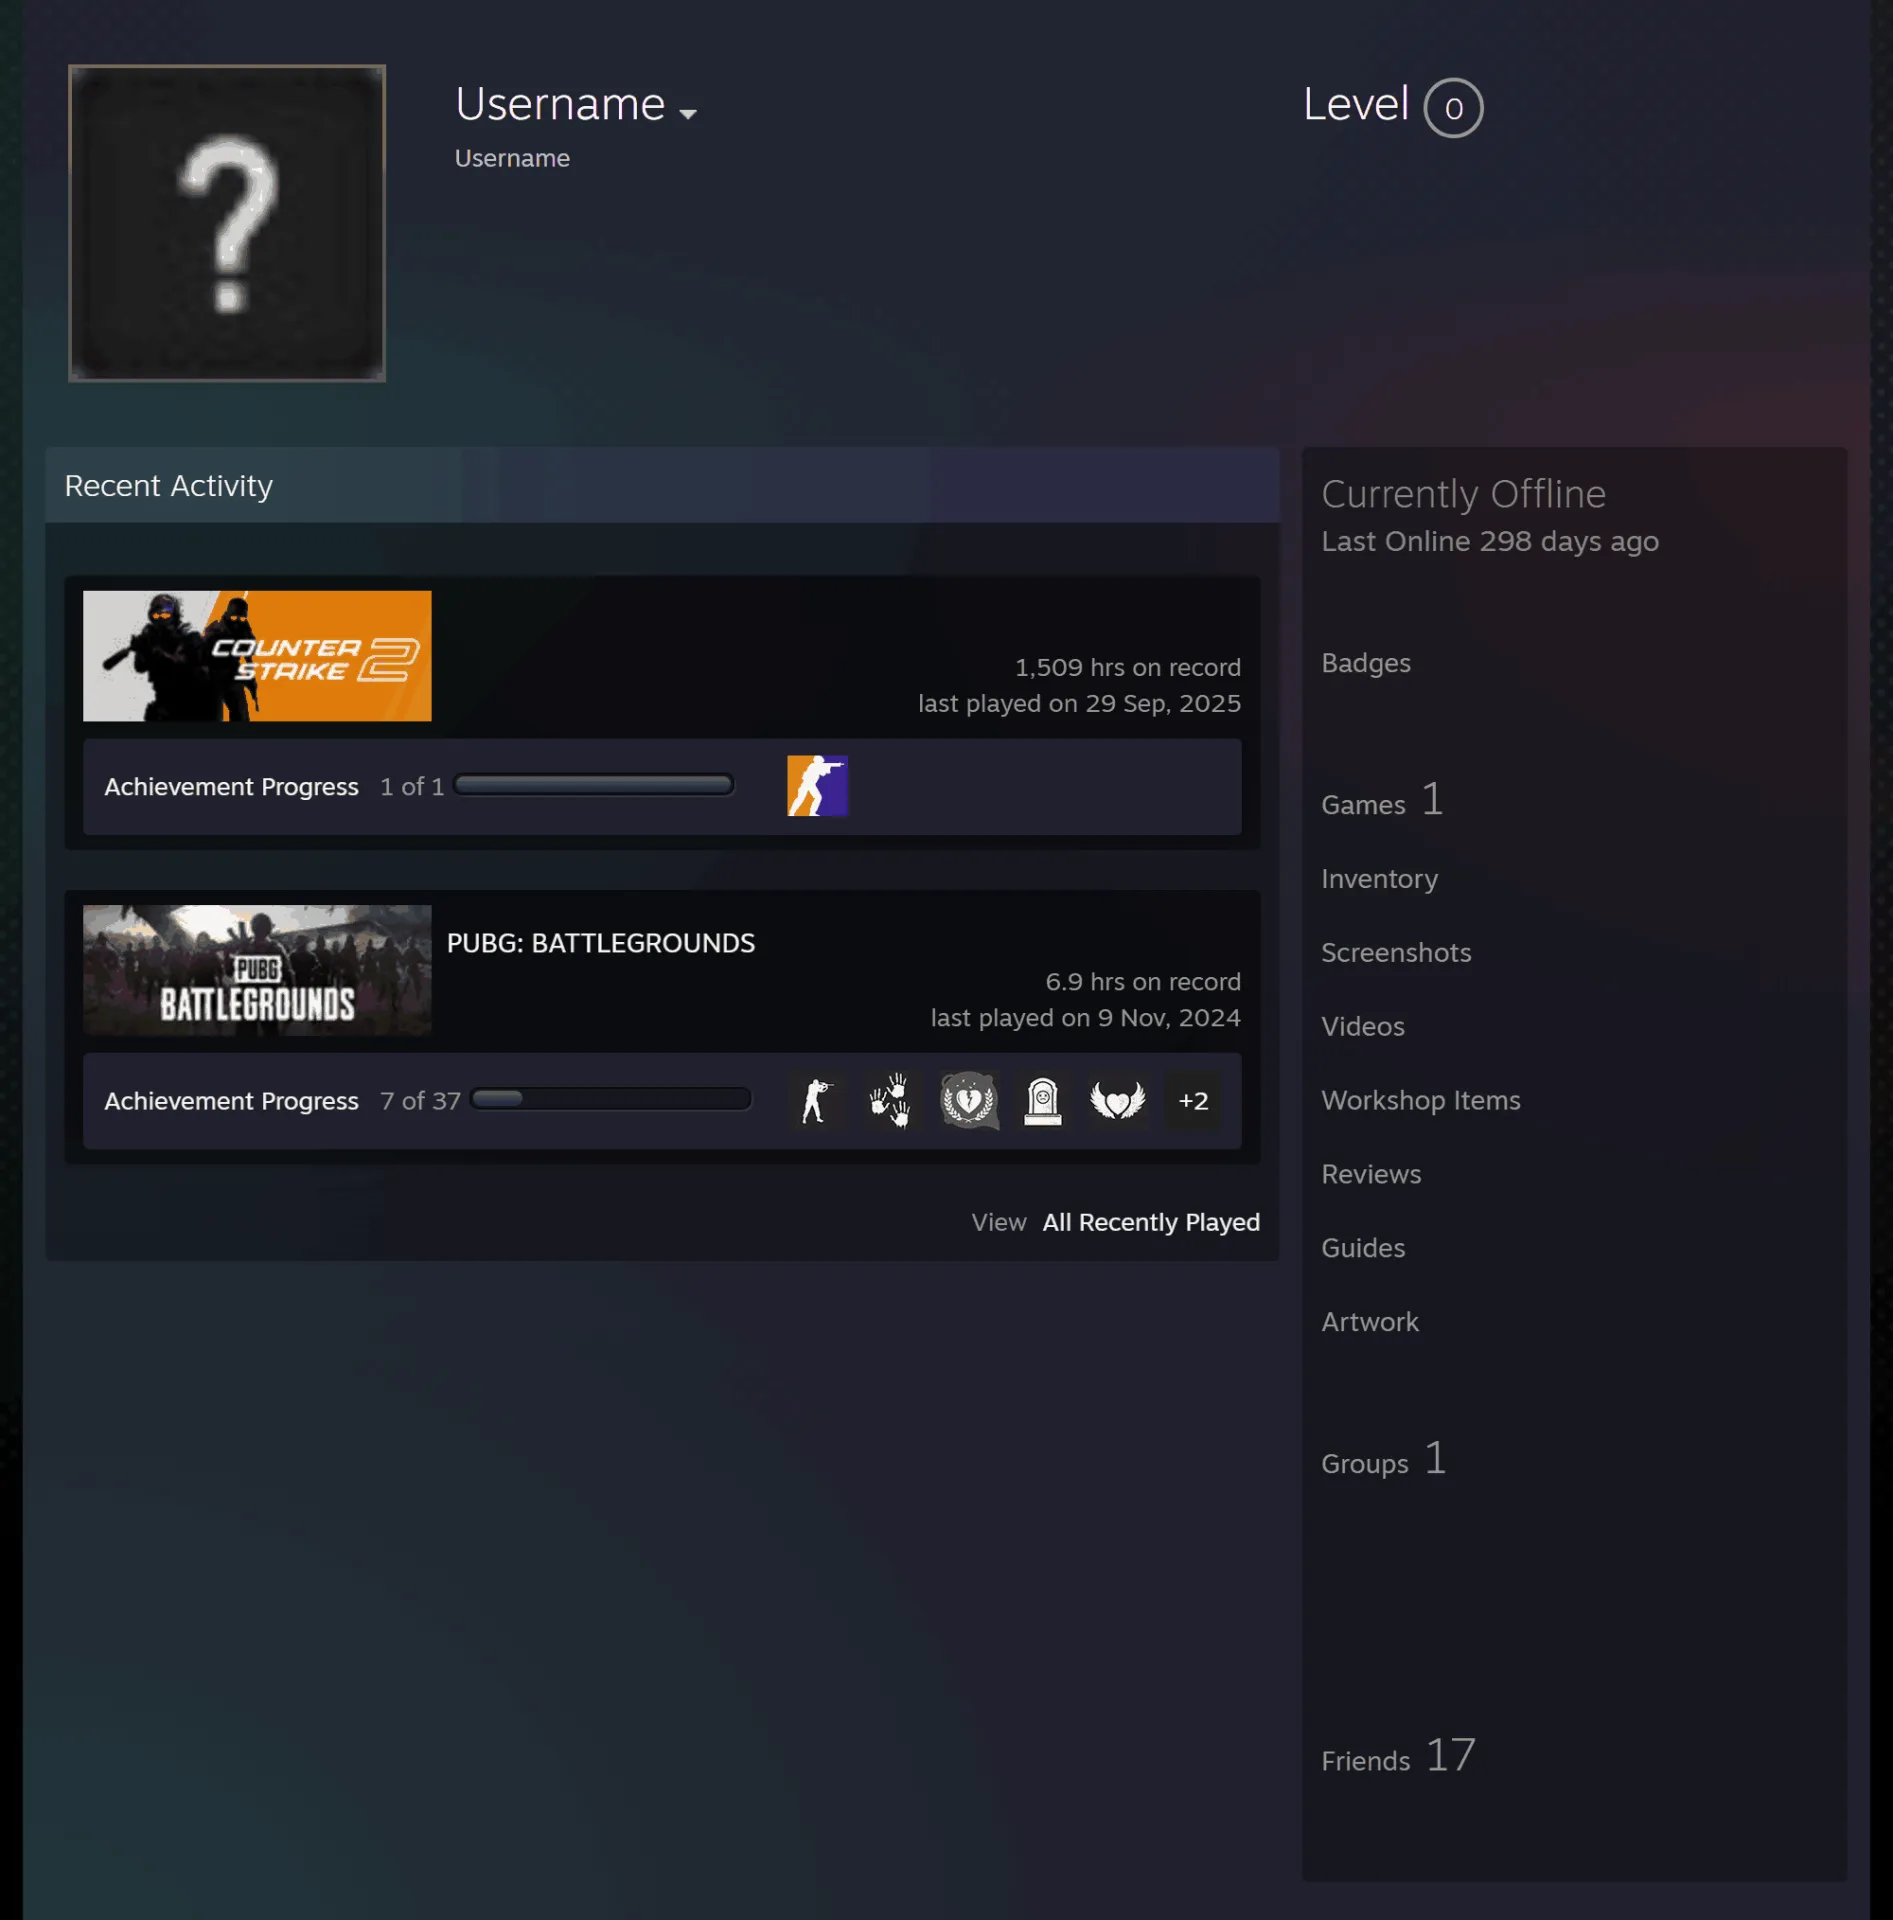Expand the Username dropdown arrow
1893x1920 pixels.
tap(687, 114)
